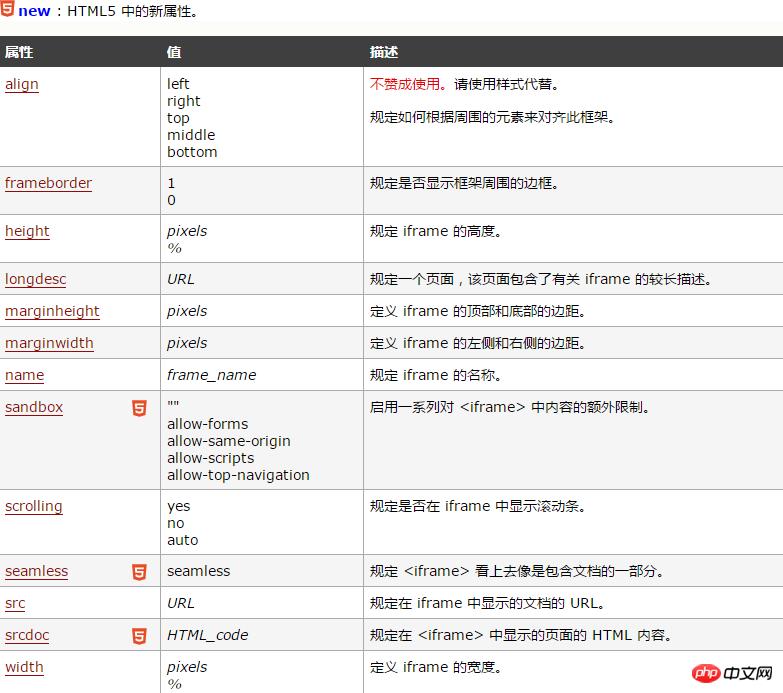Click the HTML5 icon beside 'new' legend
The image size is (783, 693).
tap(7, 8)
